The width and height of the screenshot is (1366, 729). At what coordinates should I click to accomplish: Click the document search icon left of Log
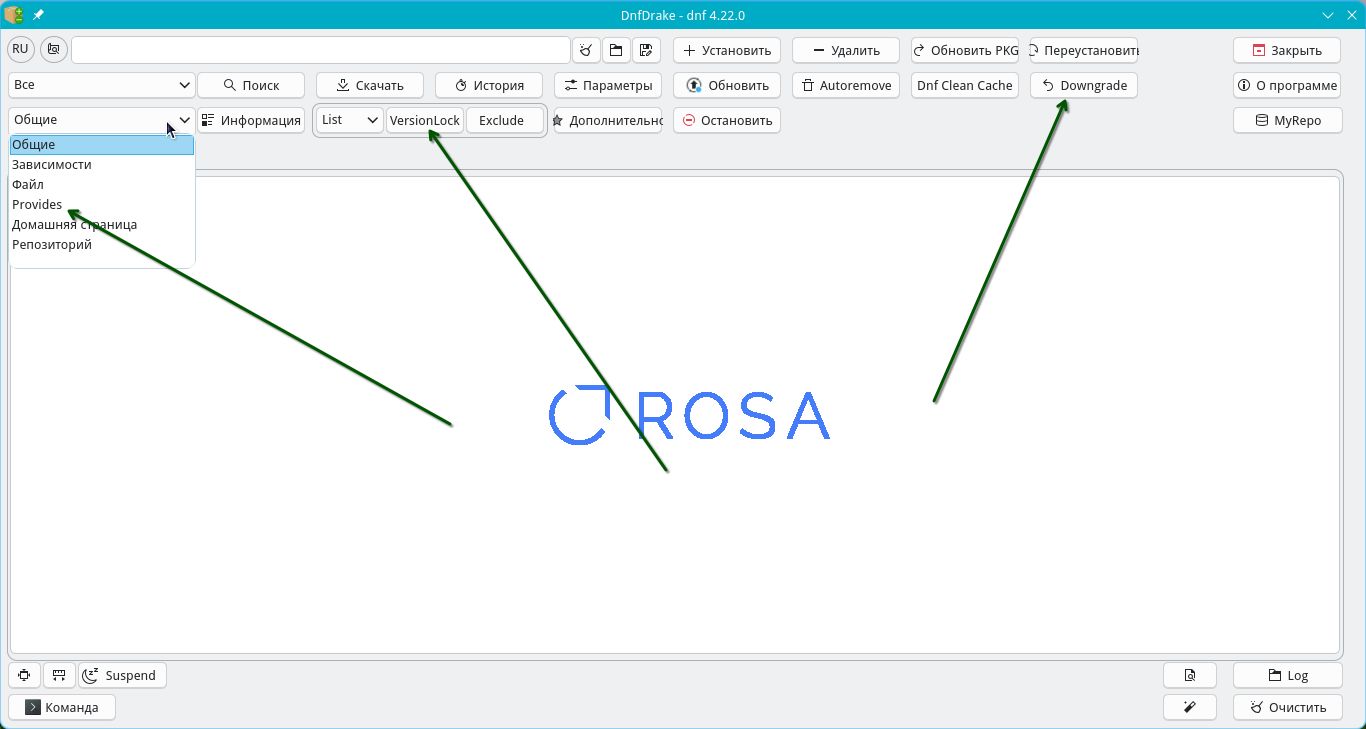tap(1190, 675)
